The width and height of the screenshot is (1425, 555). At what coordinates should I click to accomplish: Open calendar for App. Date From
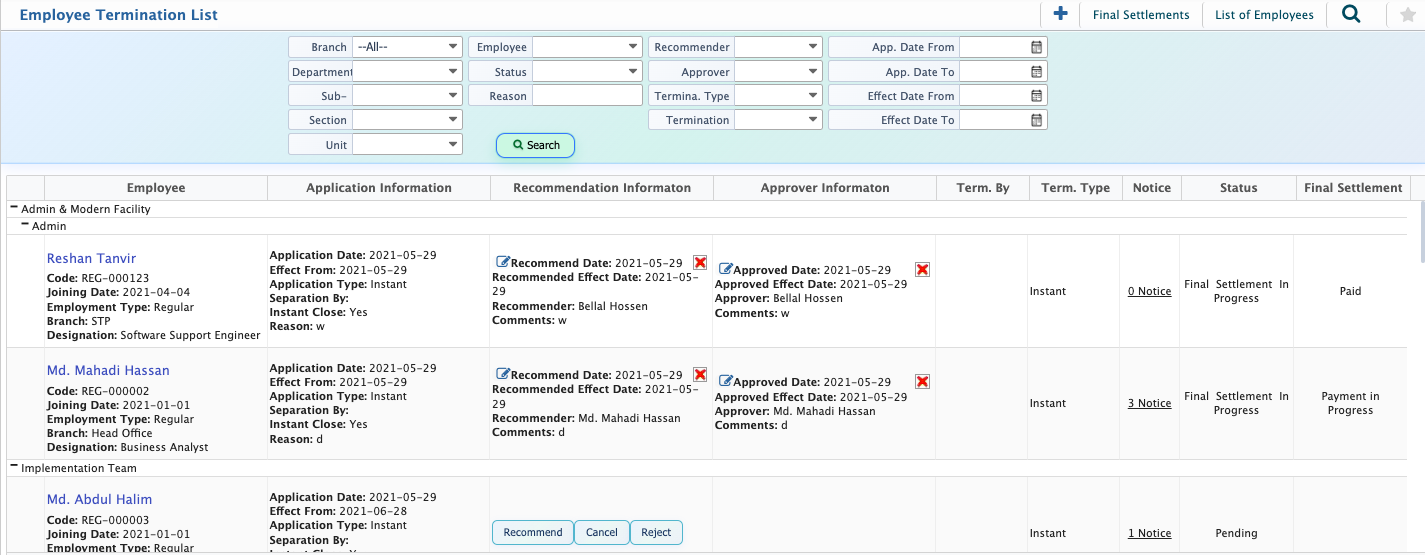coord(1037,47)
